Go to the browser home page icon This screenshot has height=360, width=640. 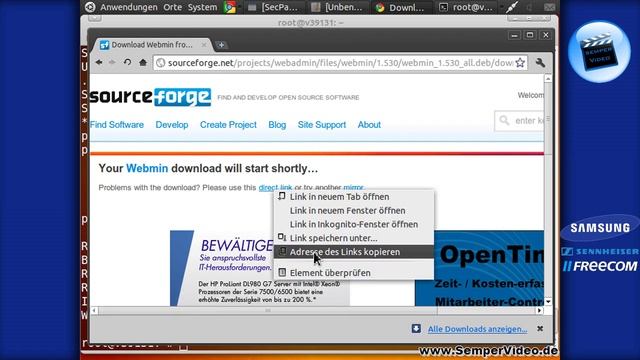142,62
